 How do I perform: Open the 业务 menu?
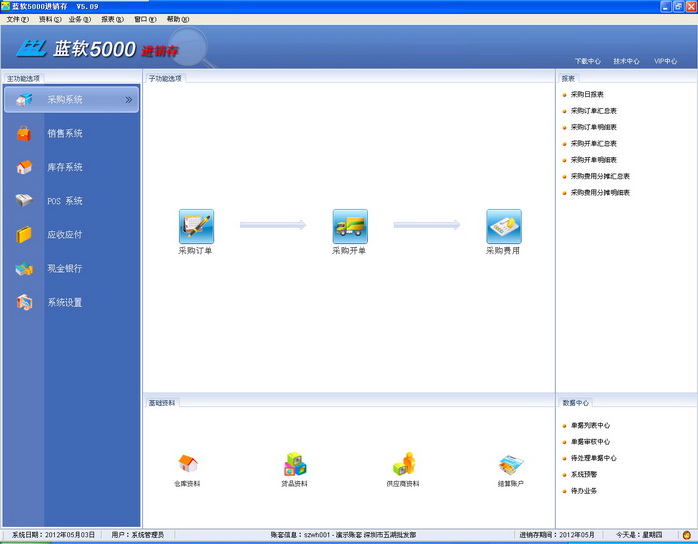(80, 19)
